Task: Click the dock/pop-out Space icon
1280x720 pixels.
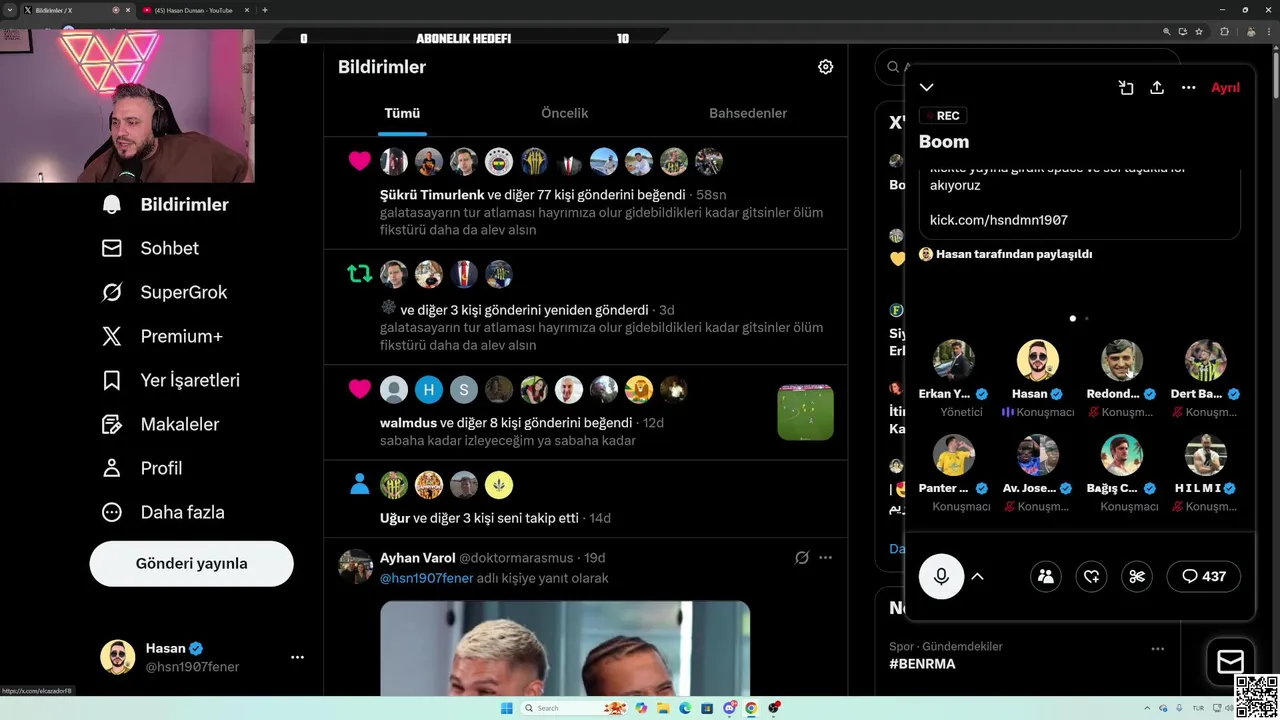Action: (x=1126, y=87)
